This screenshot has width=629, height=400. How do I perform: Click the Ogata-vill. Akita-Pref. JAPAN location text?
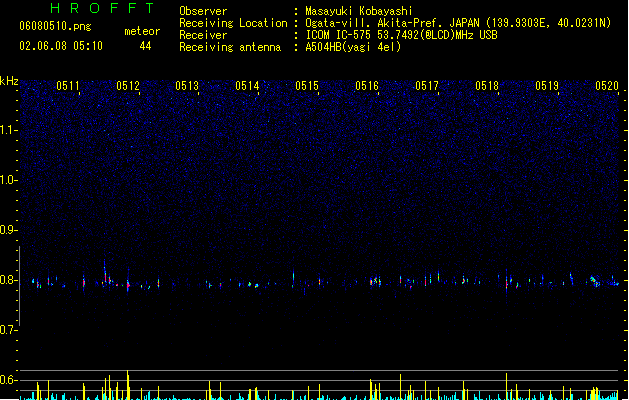click(x=458, y=23)
